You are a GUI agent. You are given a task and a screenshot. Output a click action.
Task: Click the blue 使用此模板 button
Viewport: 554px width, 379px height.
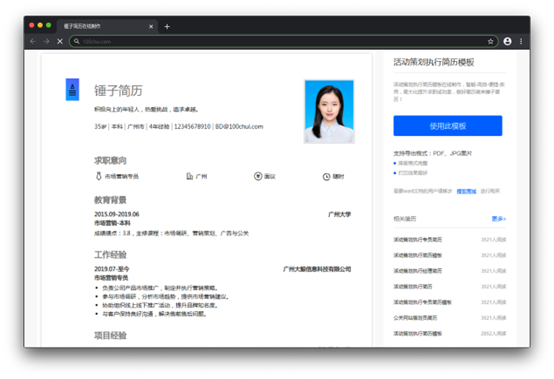pos(448,126)
